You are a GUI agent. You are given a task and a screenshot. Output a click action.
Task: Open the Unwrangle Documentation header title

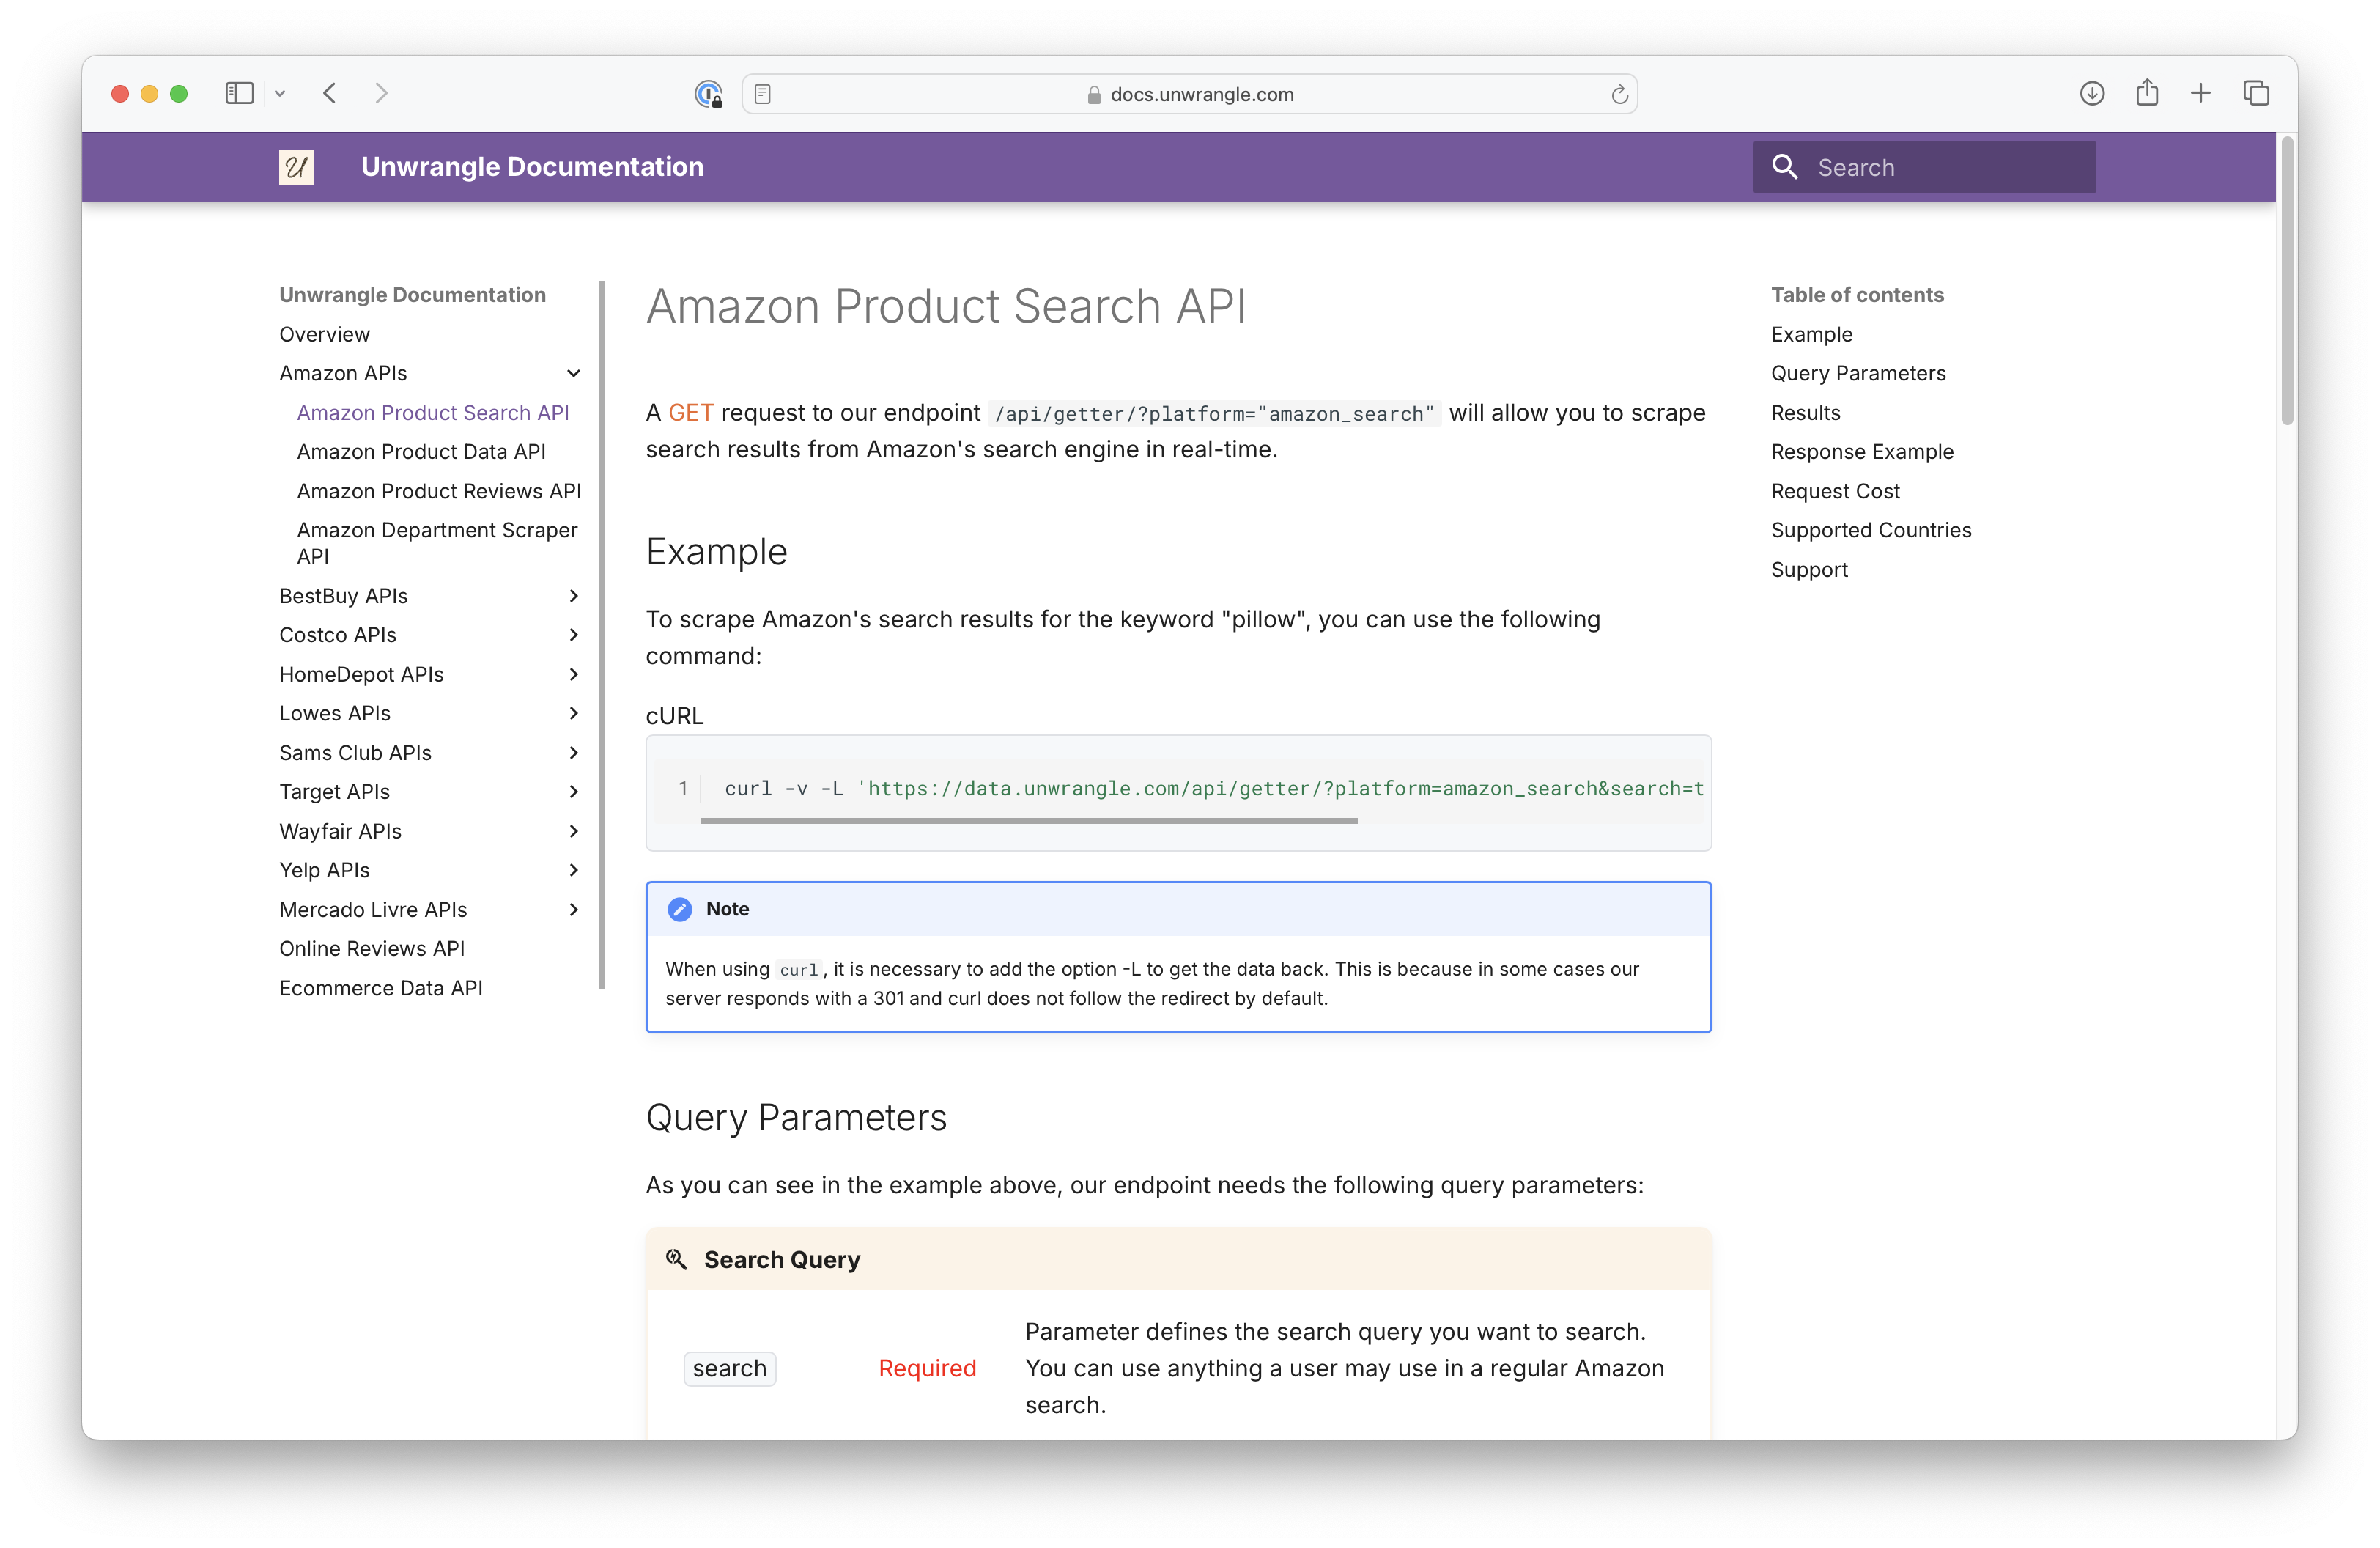pyautogui.click(x=532, y=166)
